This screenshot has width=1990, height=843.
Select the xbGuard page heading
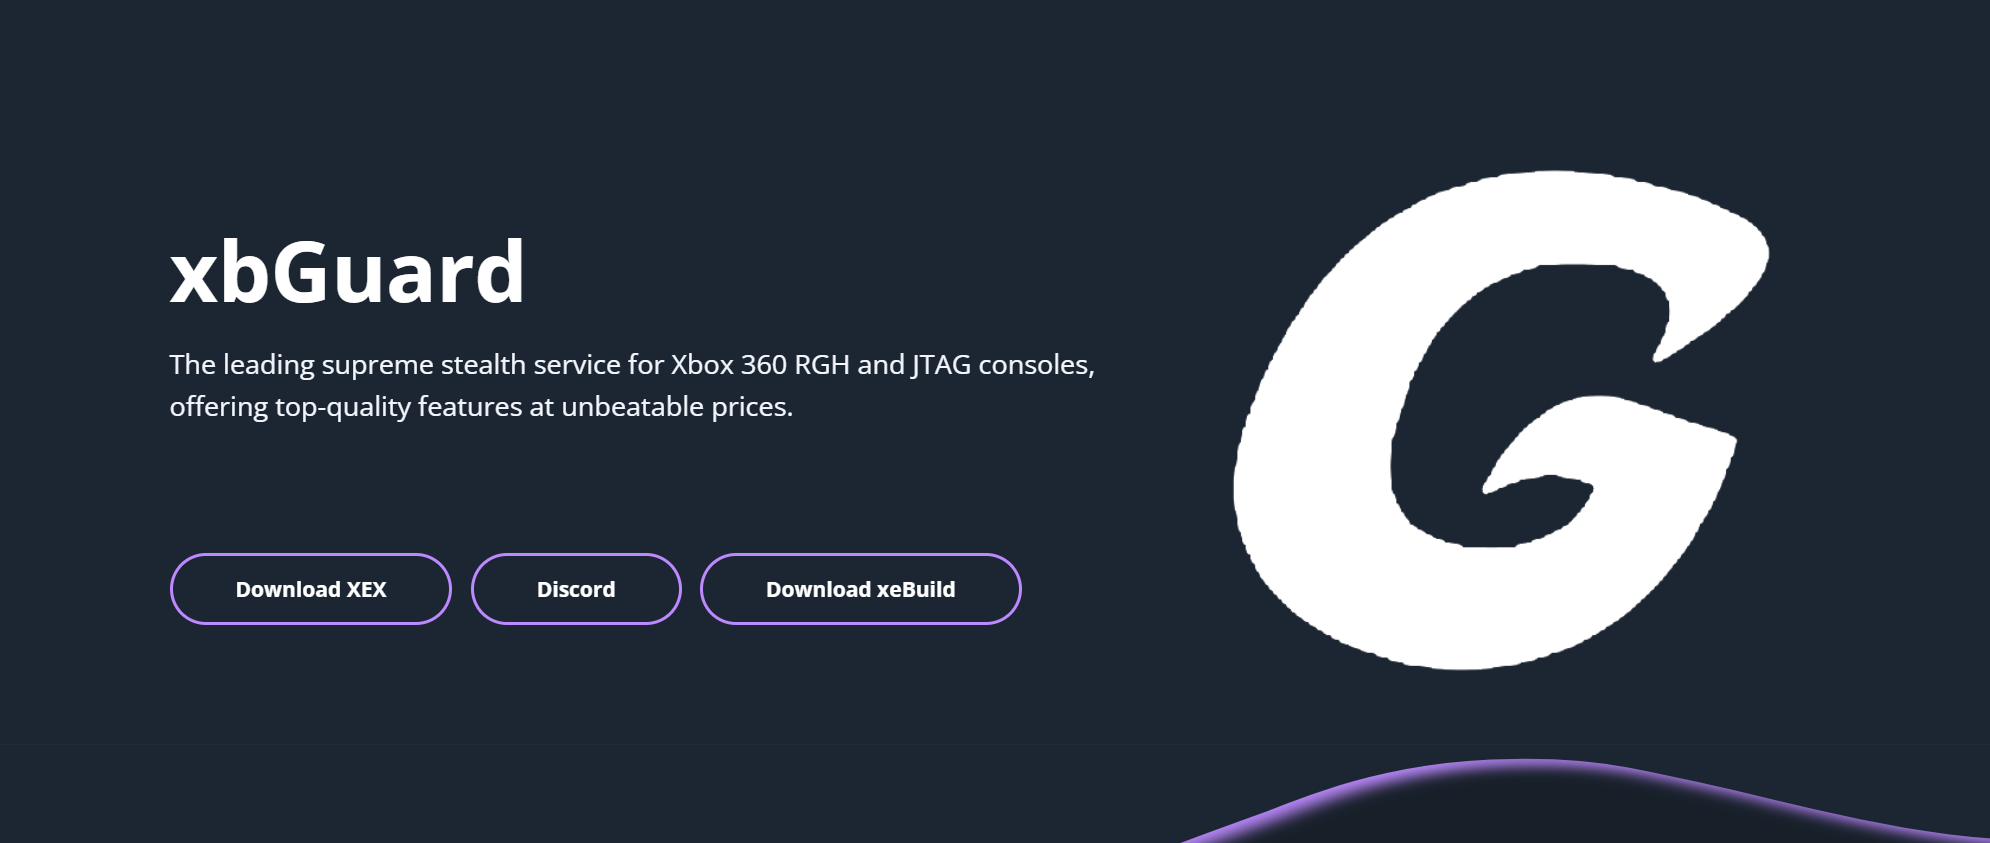coord(347,272)
